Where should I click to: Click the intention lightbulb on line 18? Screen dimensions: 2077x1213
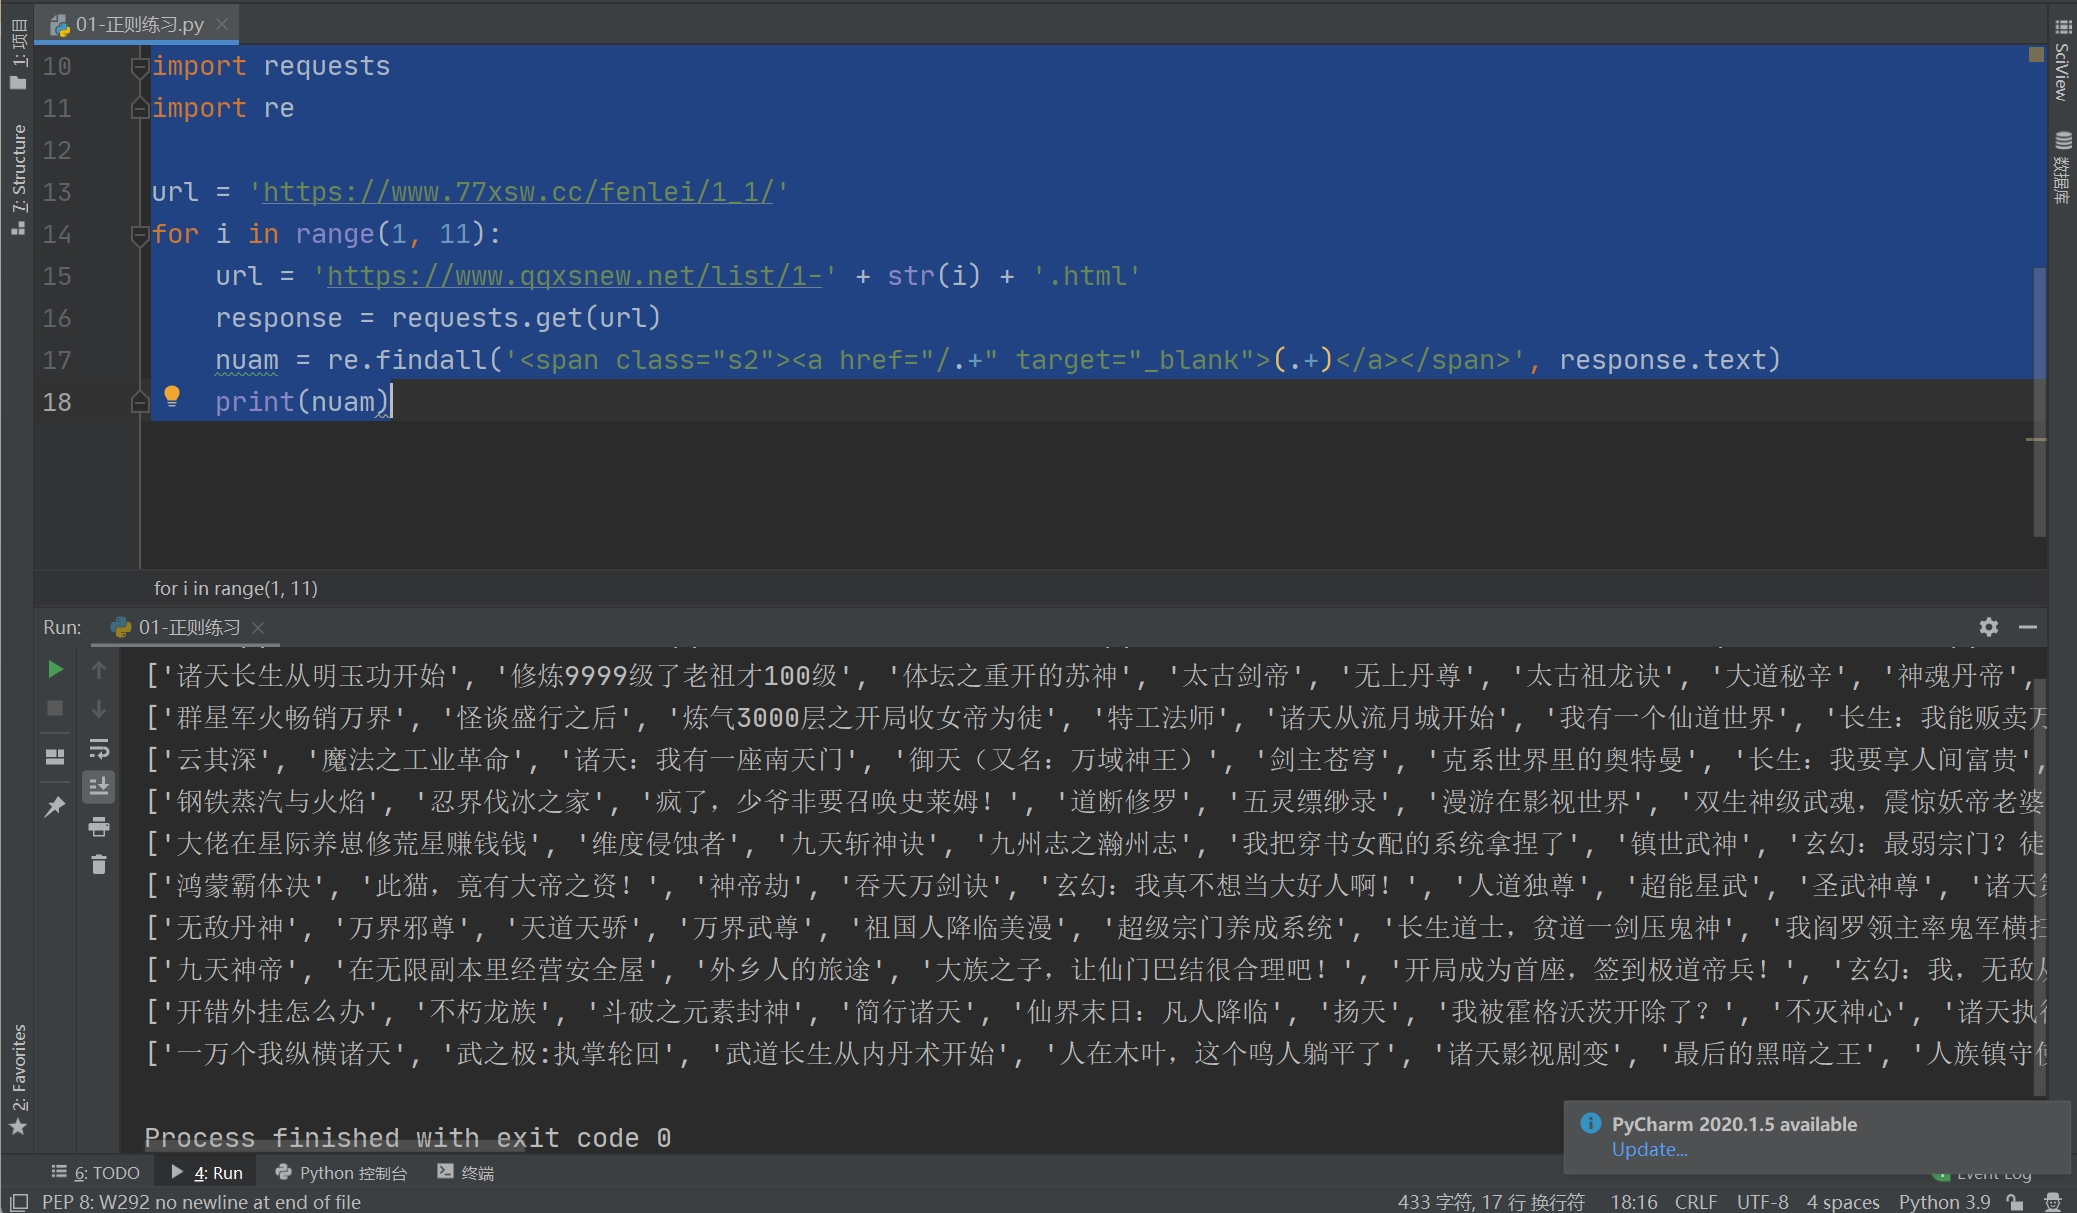pos(172,396)
